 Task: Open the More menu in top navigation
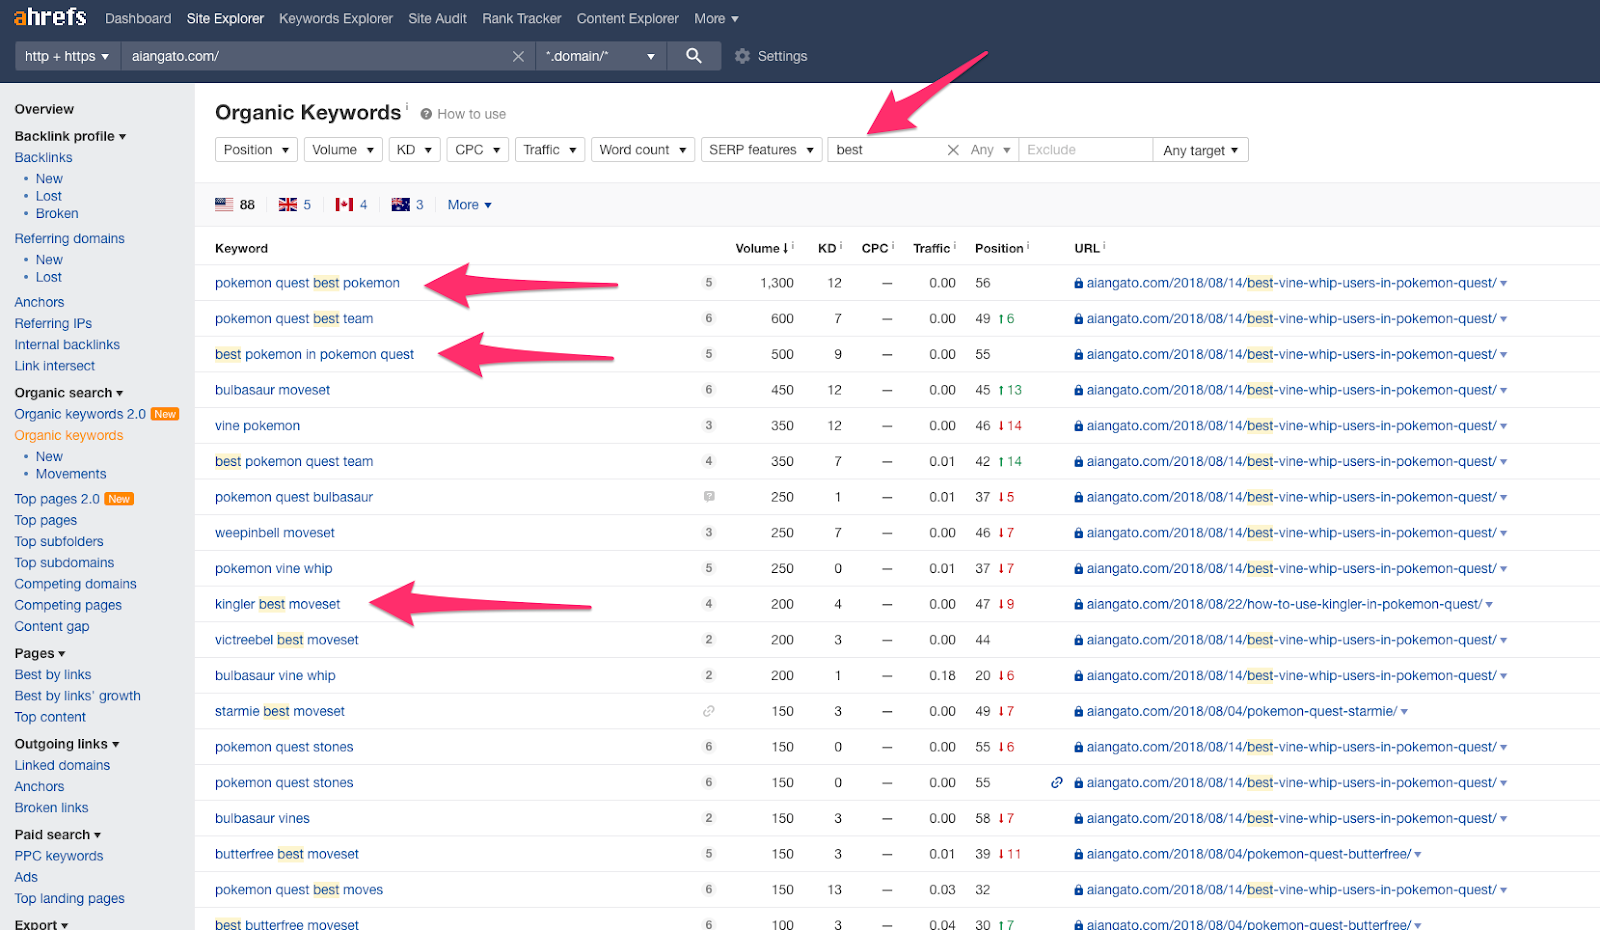pos(716,19)
